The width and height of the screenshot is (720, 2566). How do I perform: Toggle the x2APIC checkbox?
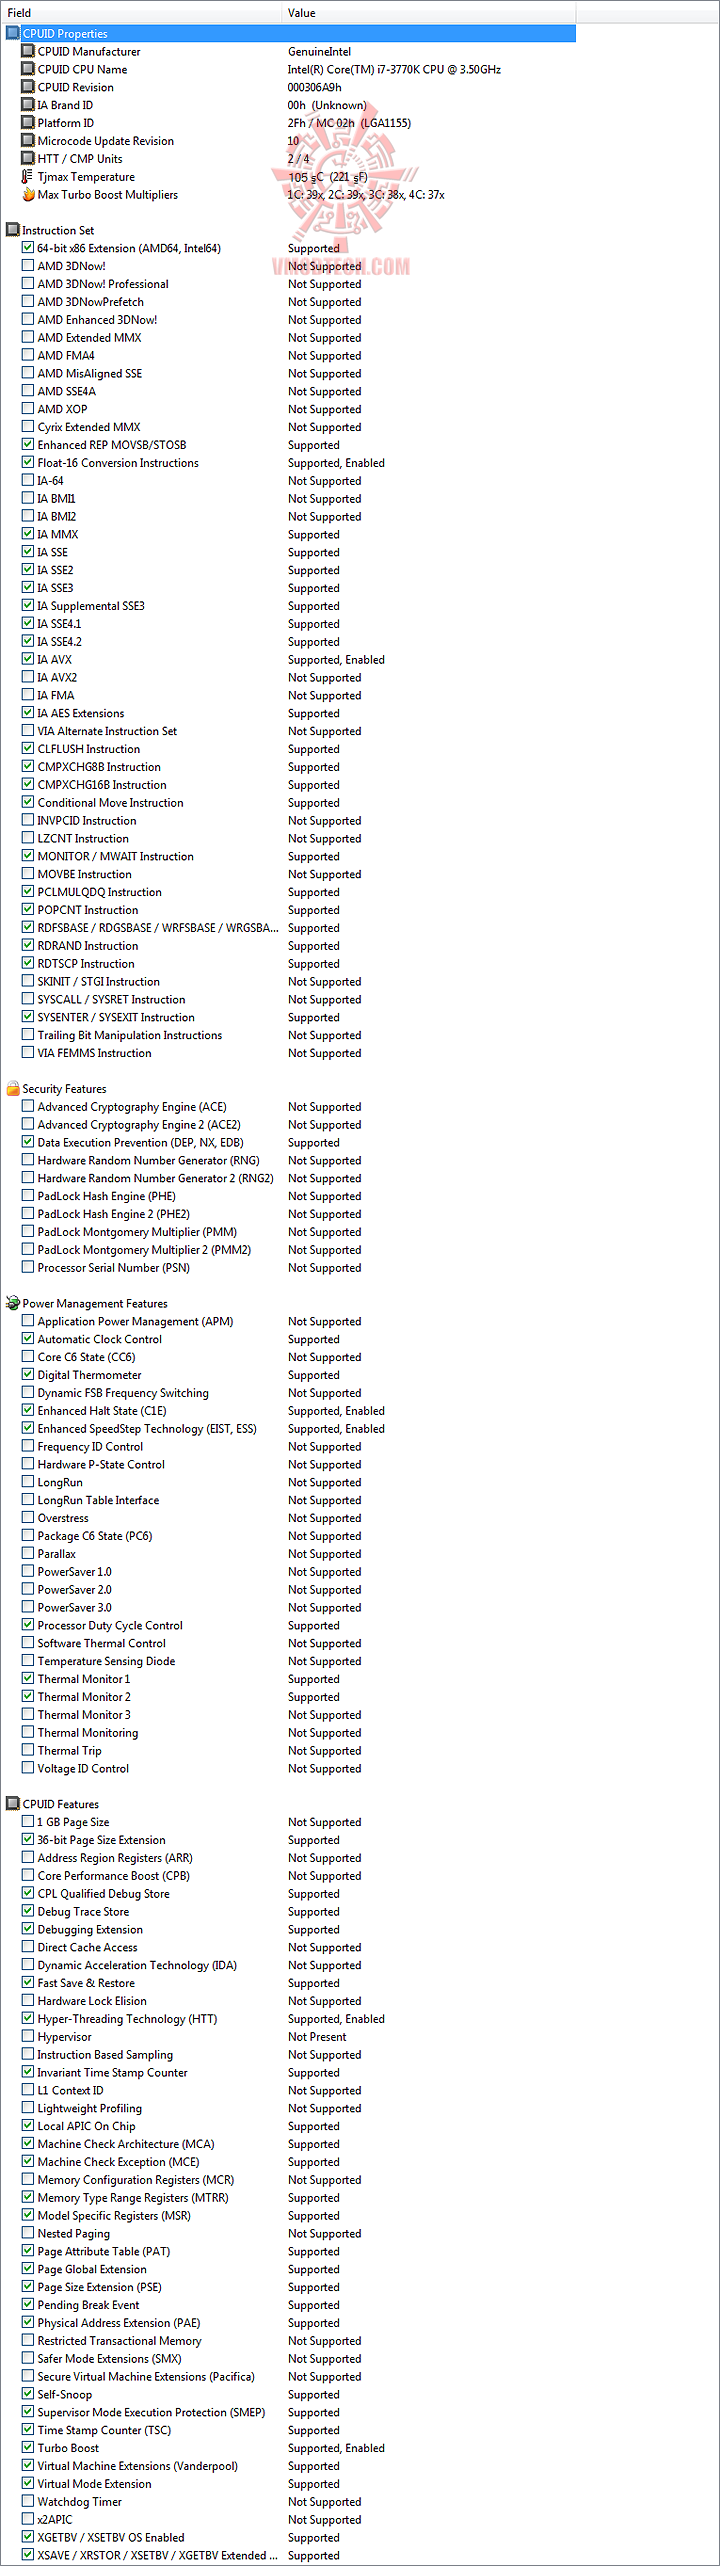pyautogui.click(x=28, y=2520)
